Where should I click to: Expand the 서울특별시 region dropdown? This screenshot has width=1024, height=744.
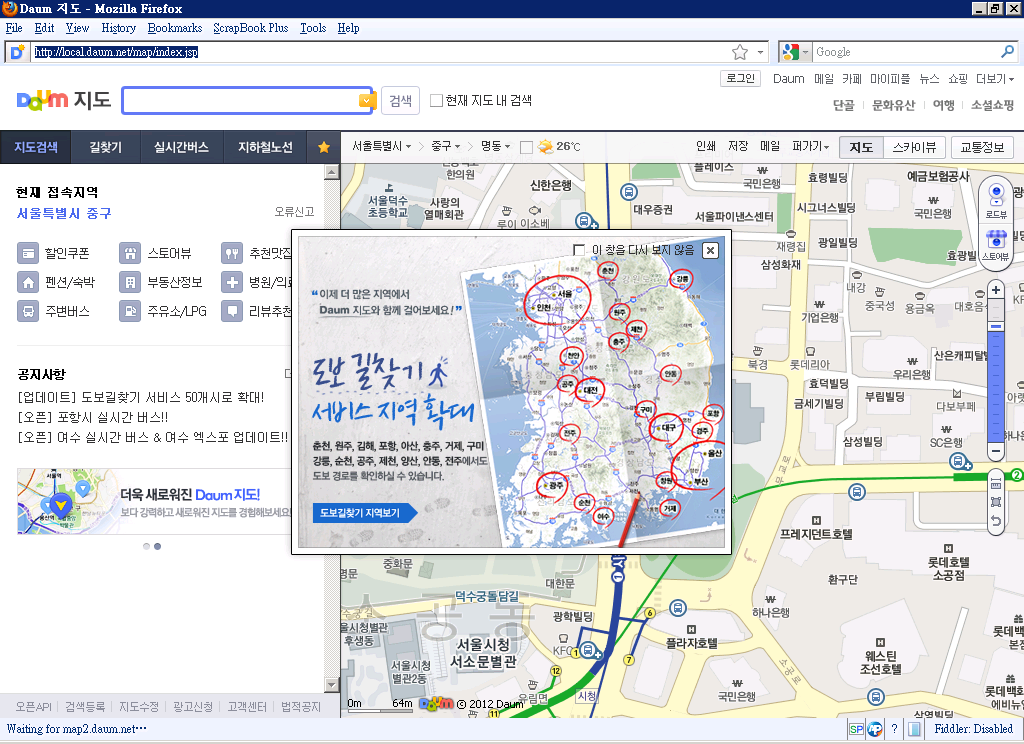coord(381,146)
